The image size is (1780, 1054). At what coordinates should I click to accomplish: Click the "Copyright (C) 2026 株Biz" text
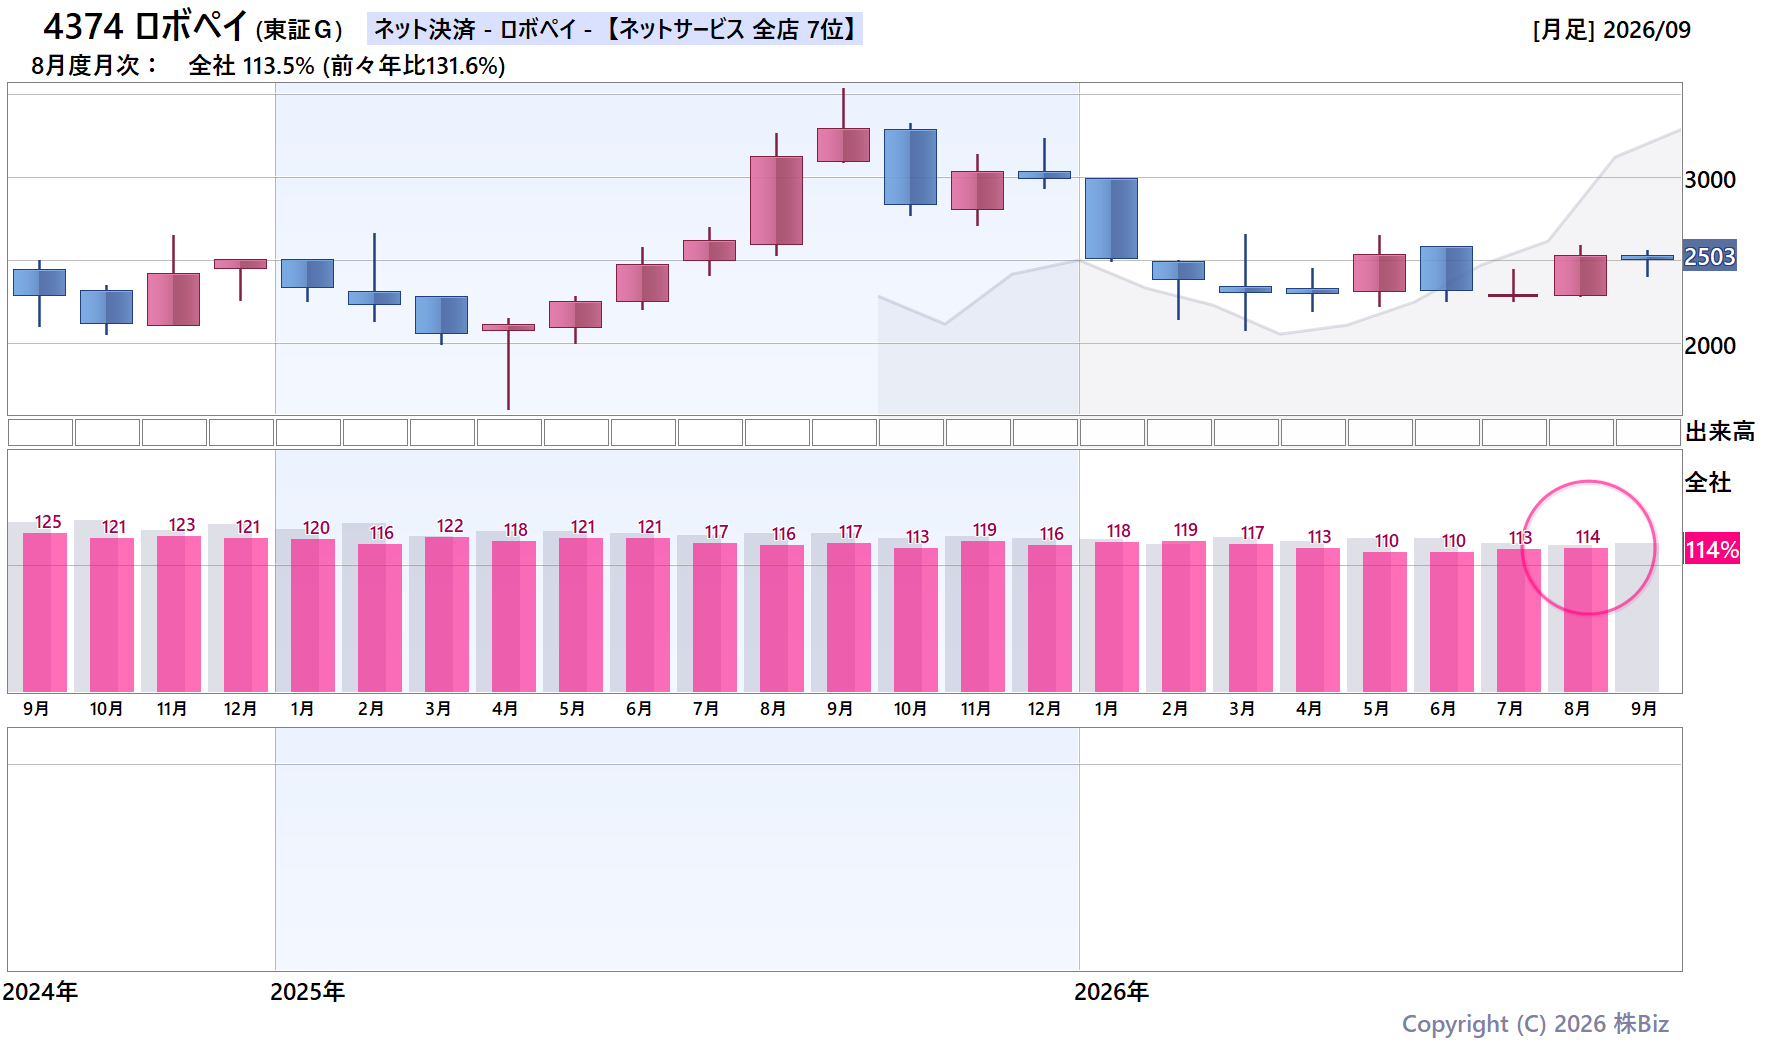click(1535, 1024)
